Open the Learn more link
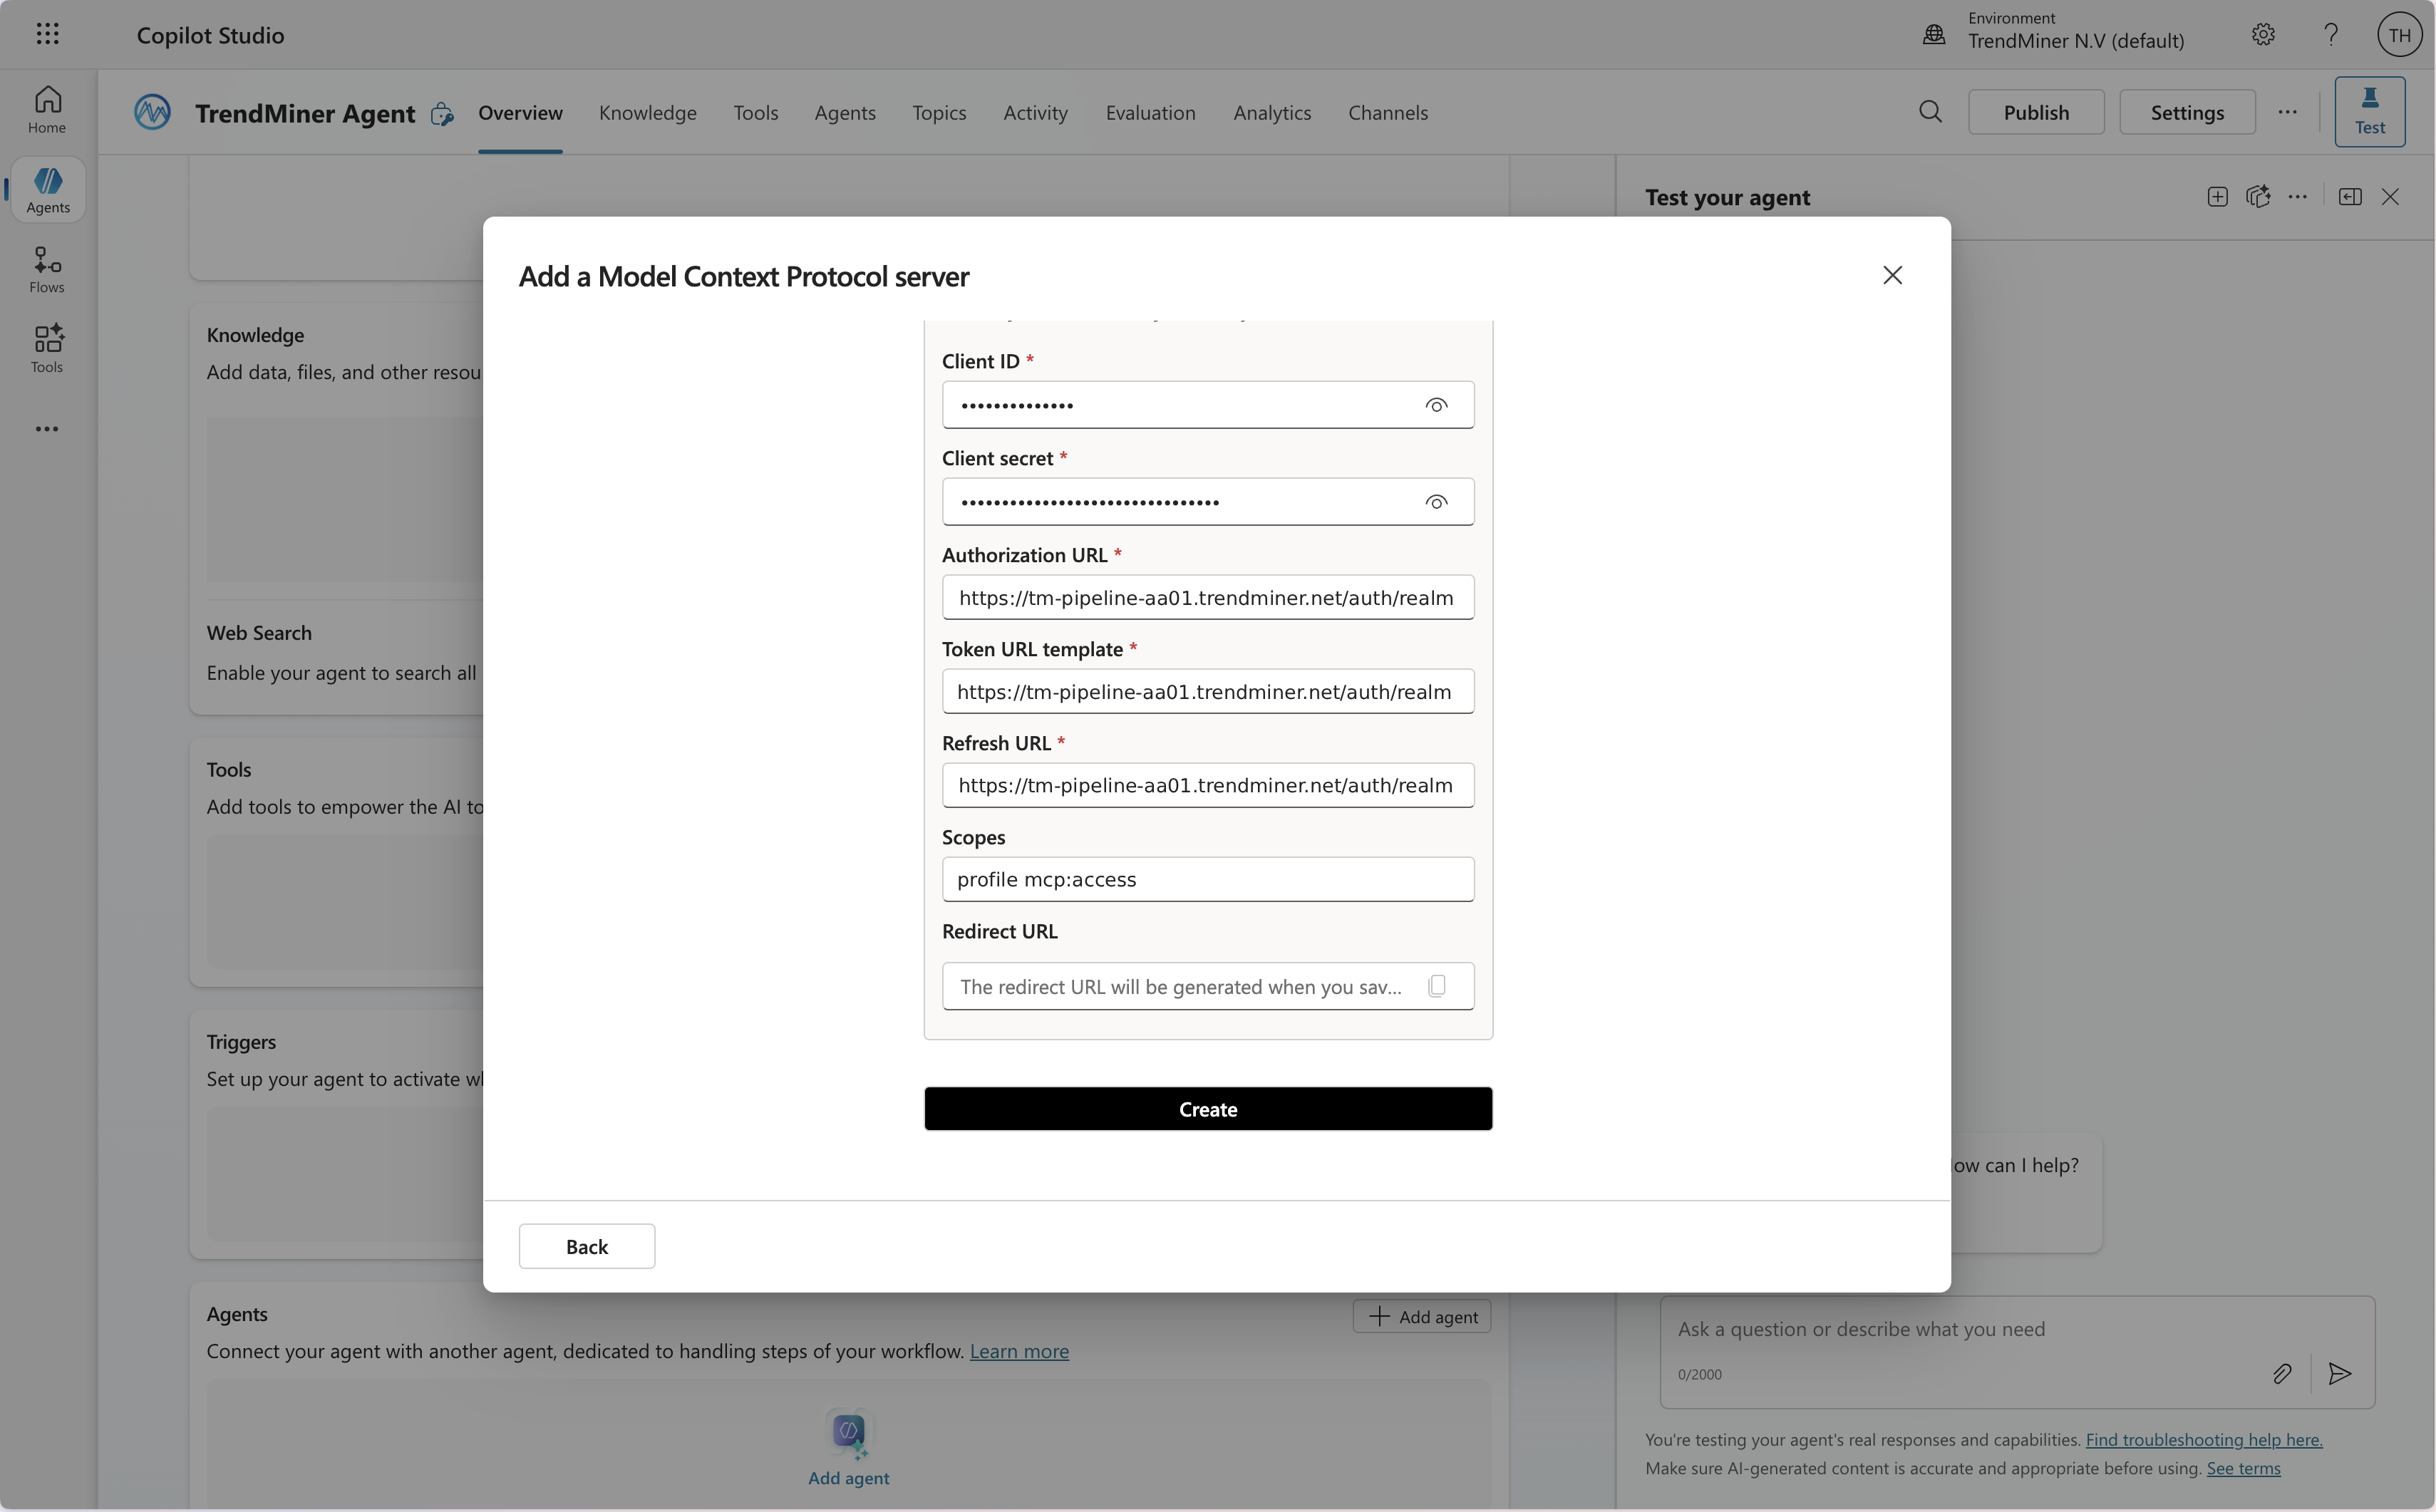This screenshot has width=2436, height=1512. (1019, 1351)
